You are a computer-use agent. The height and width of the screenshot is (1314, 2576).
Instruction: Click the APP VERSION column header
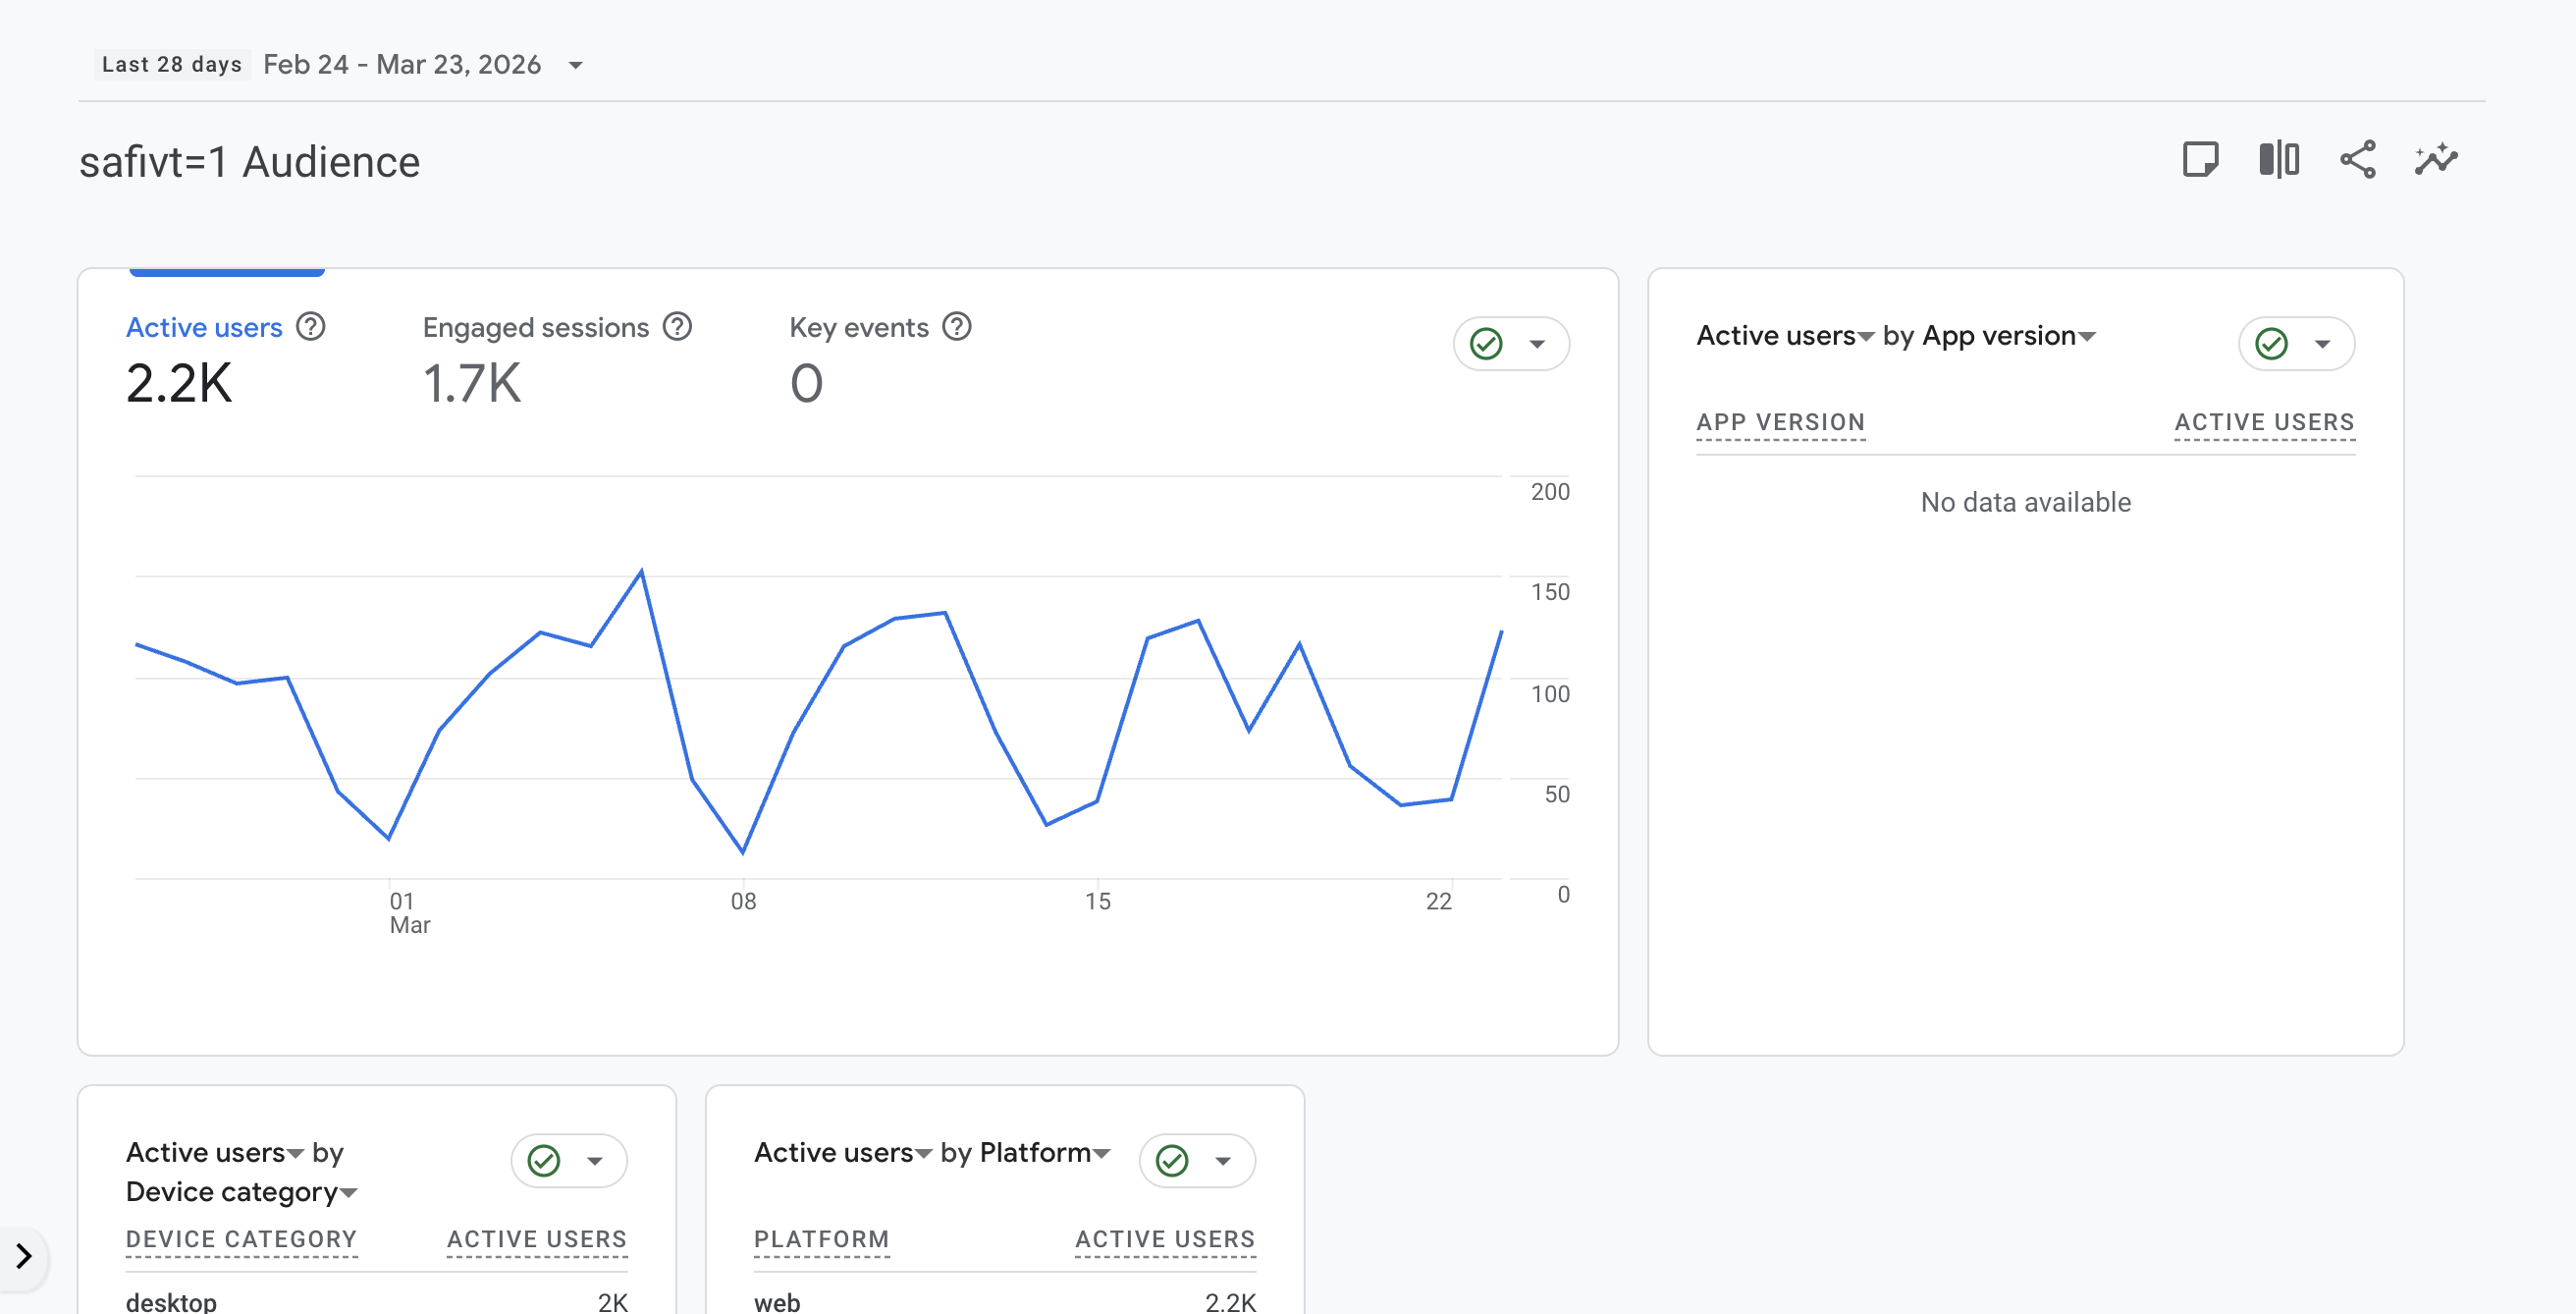[1780, 422]
